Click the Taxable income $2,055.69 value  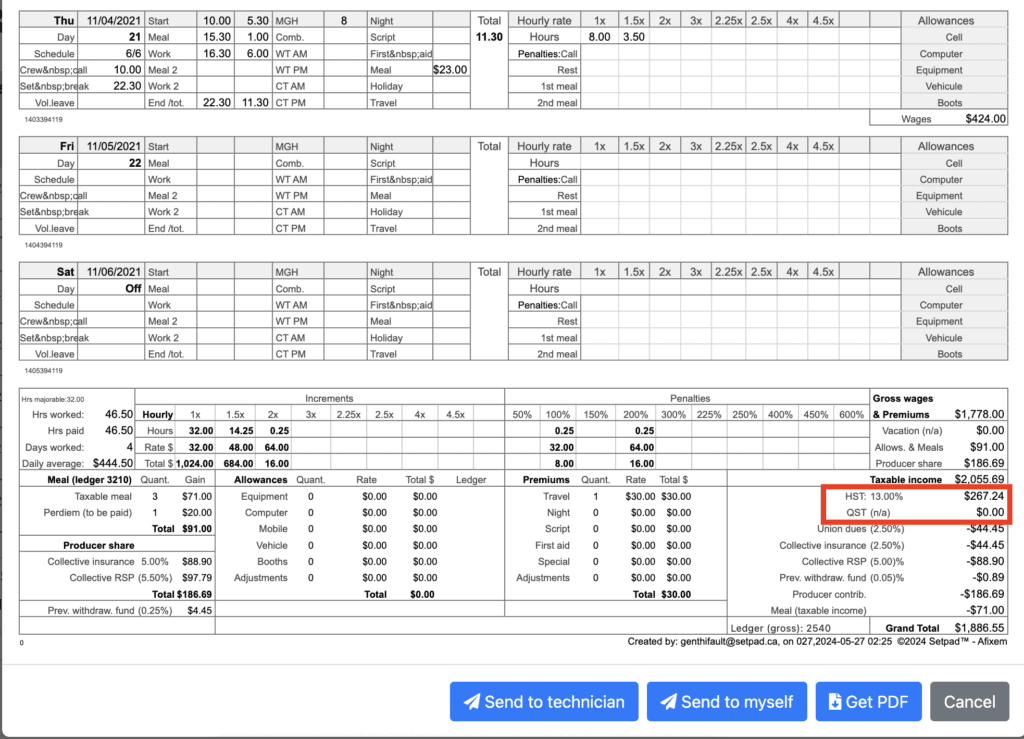pos(979,480)
